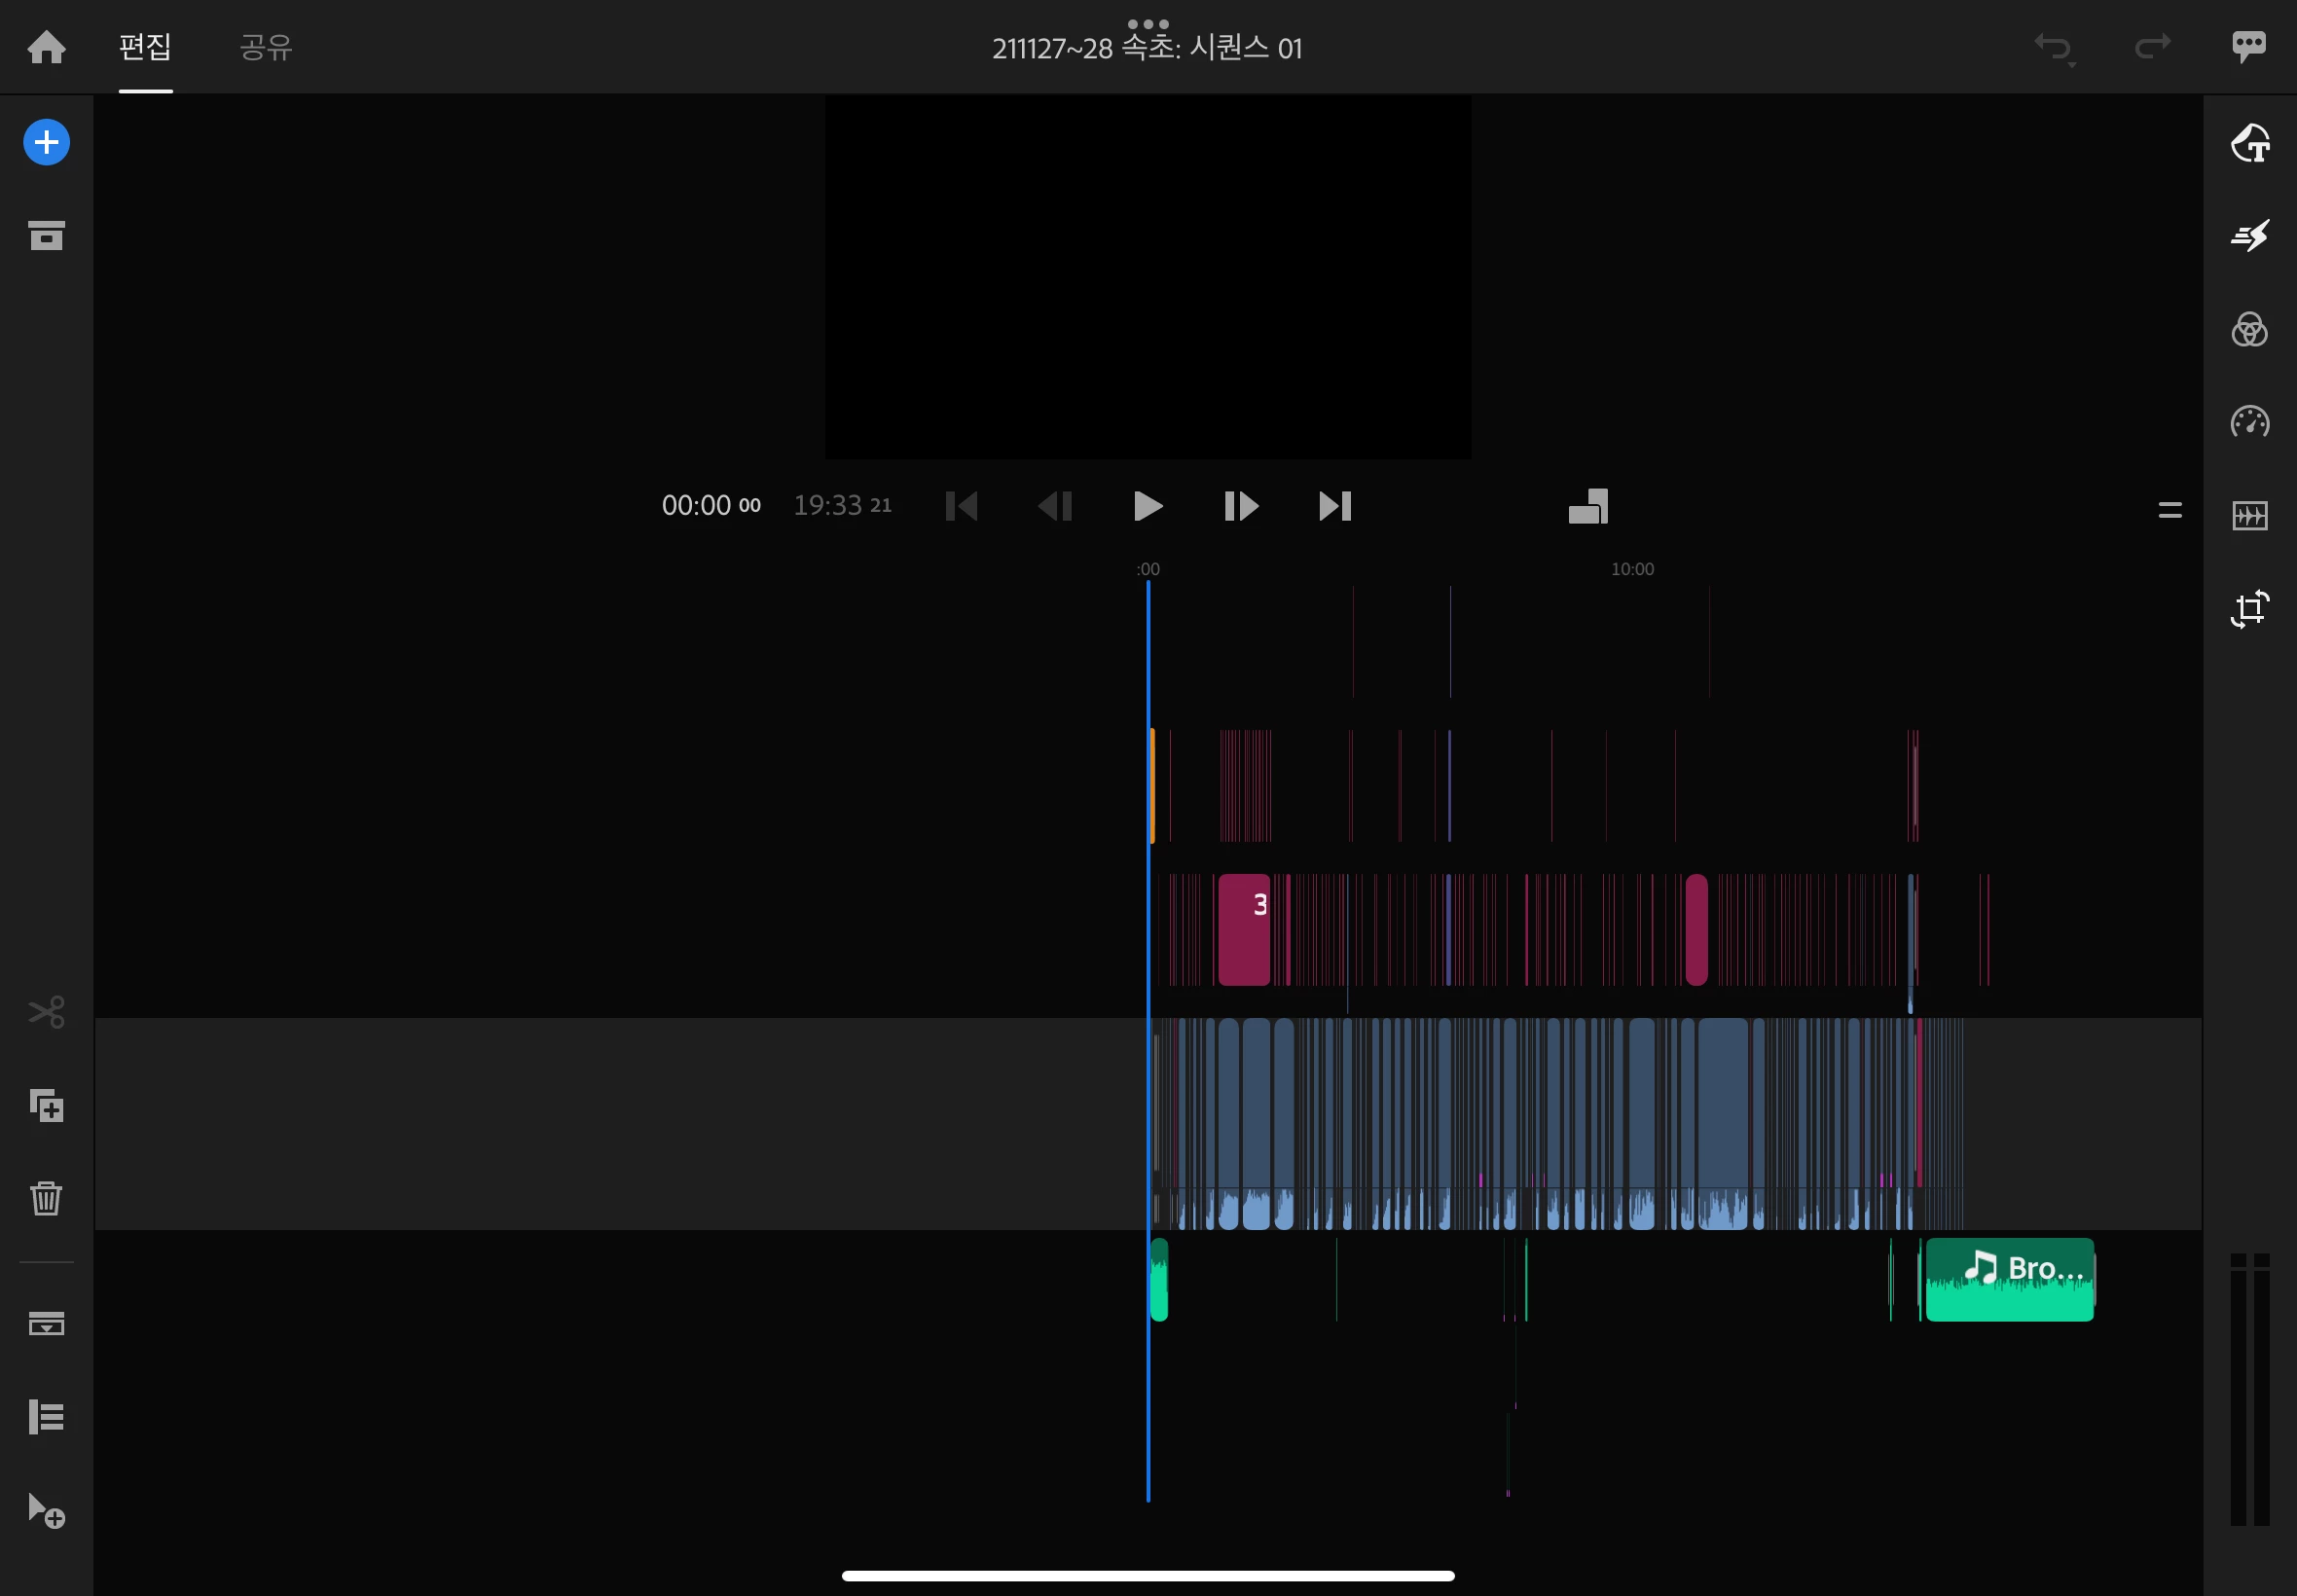Toggle the aspect ratio layout button
This screenshot has height=1596, width=2297.
(x=1587, y=506)
